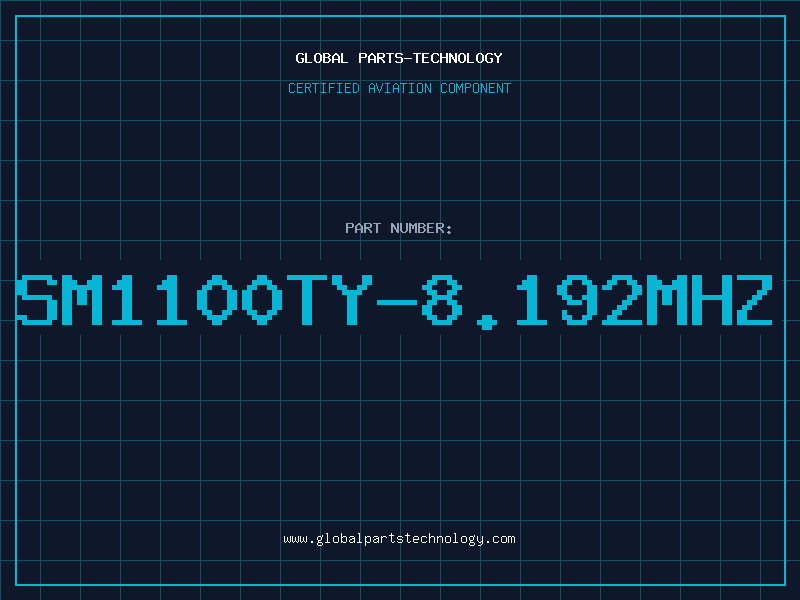Image resolution: width=800 pixels, height=600 pixels.
Task: Click the digit 8 in the part number
Action: coord(442,300)
